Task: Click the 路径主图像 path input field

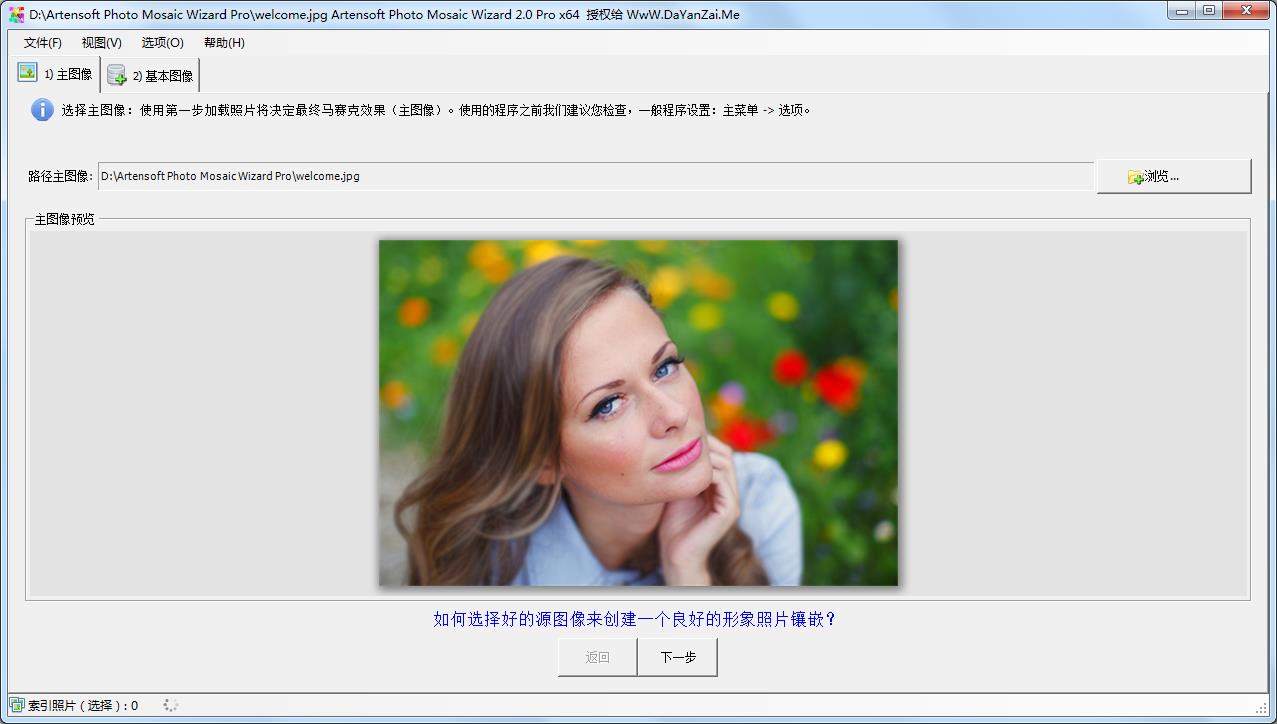Action: point(595,176)
